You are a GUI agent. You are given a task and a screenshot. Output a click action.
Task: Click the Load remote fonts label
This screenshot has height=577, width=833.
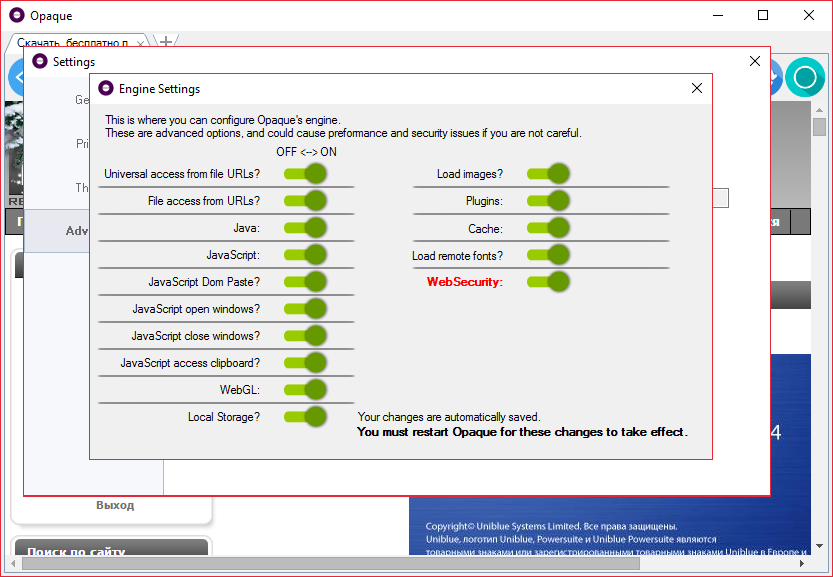tap(457, 256)
